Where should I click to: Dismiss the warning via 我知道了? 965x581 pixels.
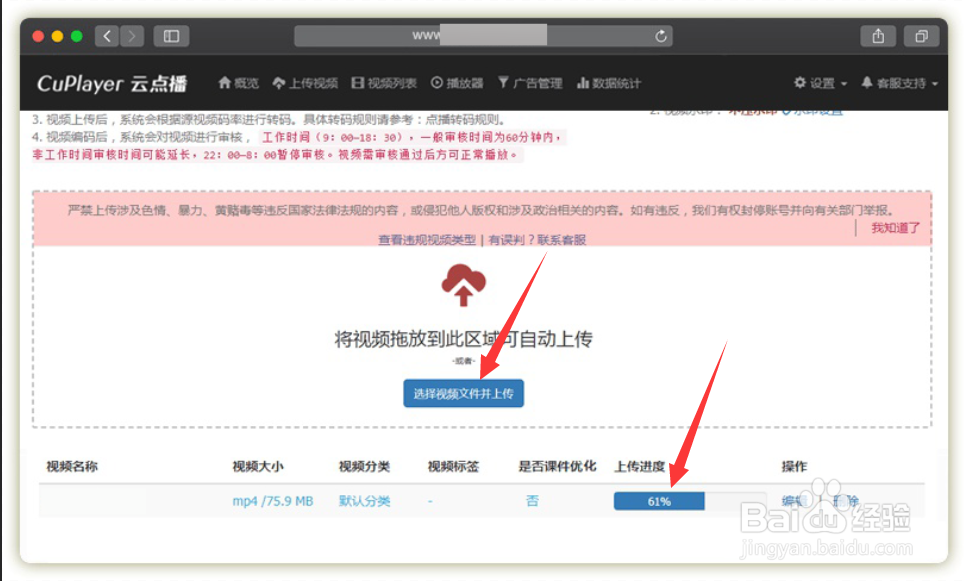892,228
